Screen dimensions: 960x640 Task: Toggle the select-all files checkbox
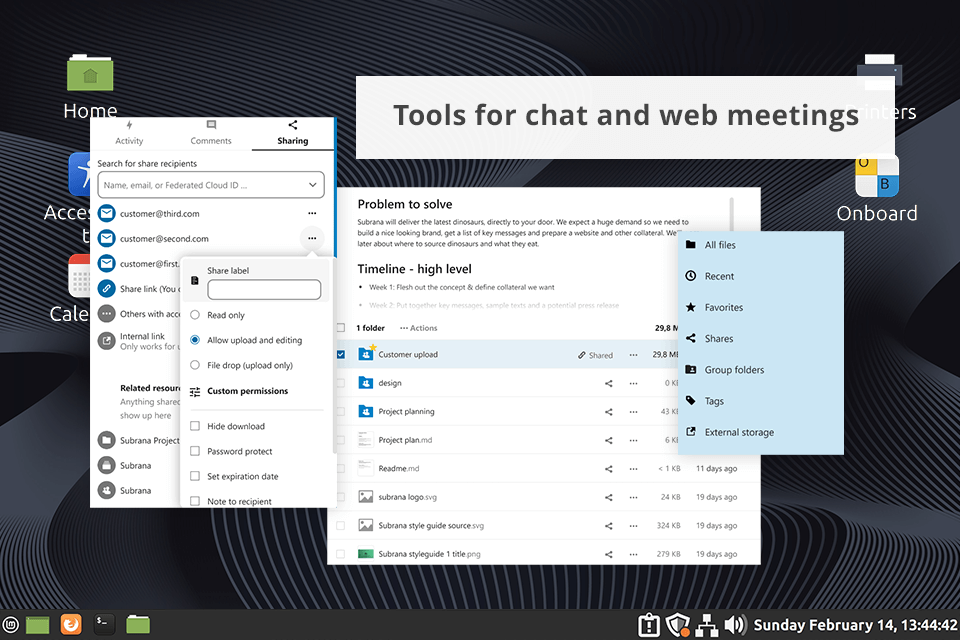click(341, 328)
